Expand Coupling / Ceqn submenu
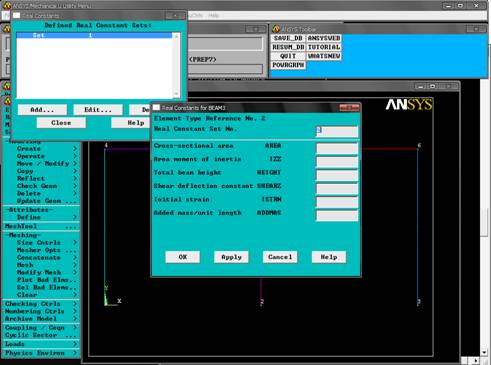The height and width of the screenshot is (365, 491). tap(42, 328)
